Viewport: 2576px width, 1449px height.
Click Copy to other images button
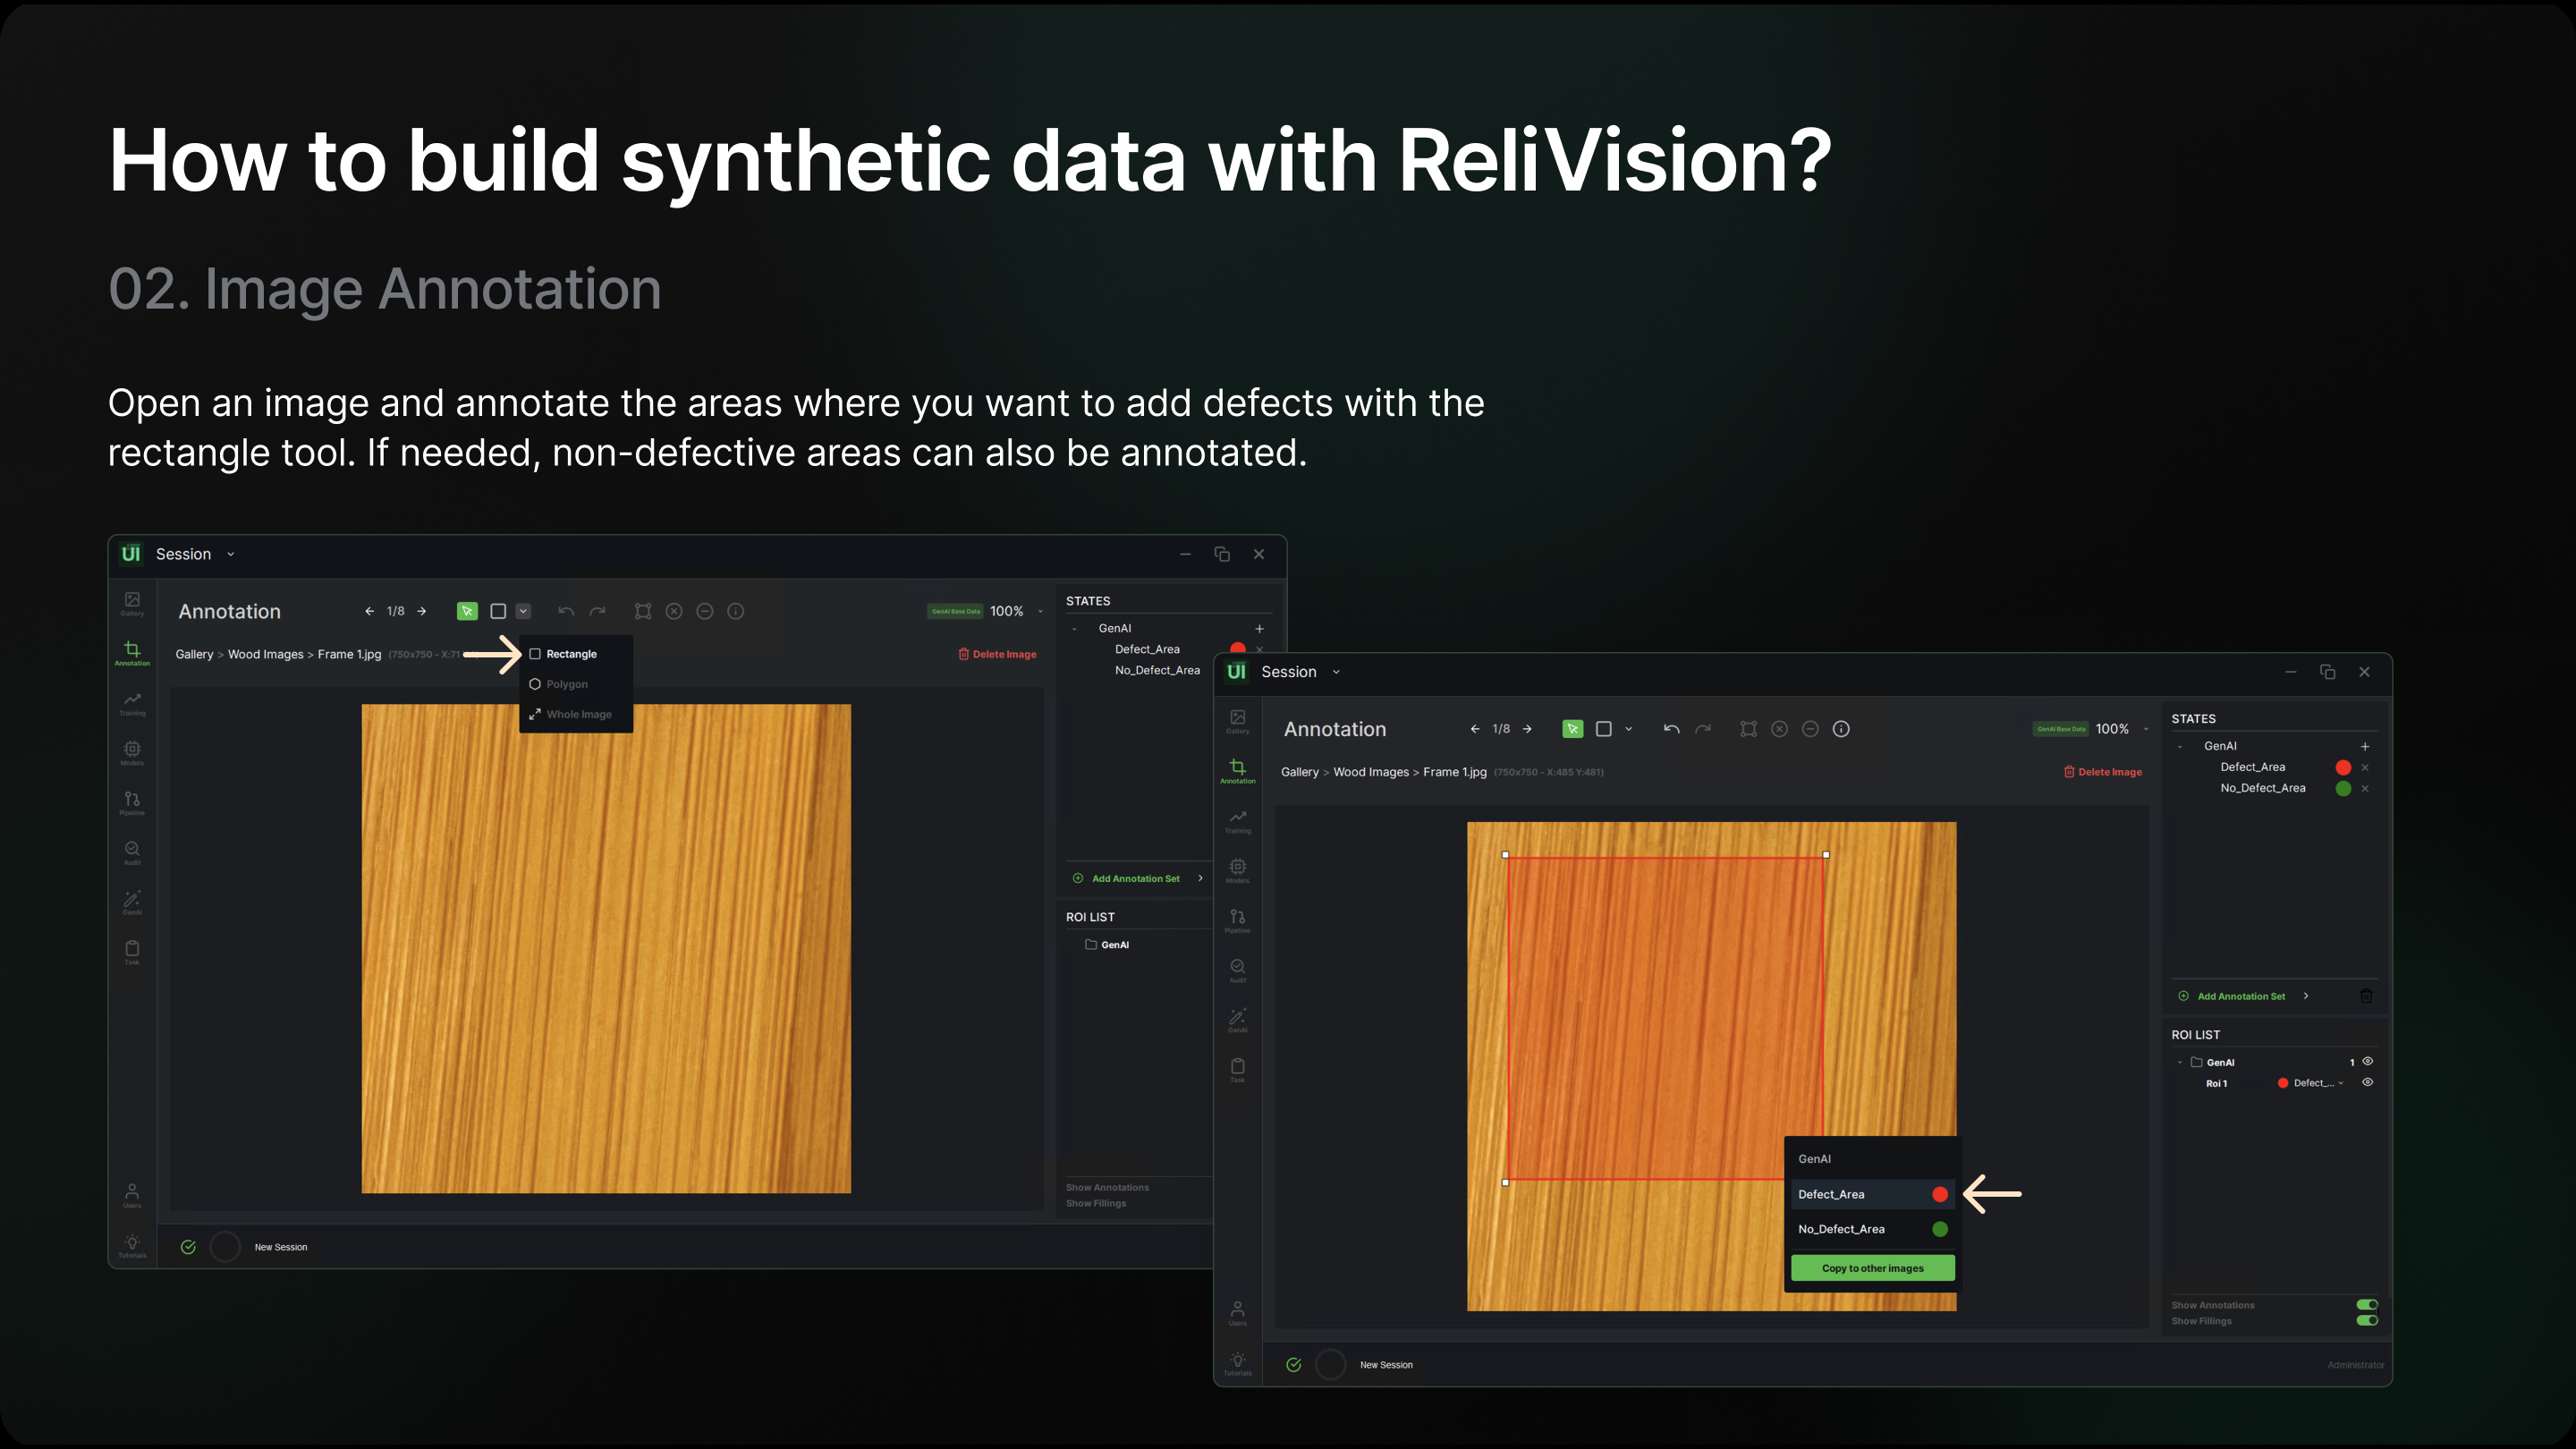(x=1872, y=1268)
